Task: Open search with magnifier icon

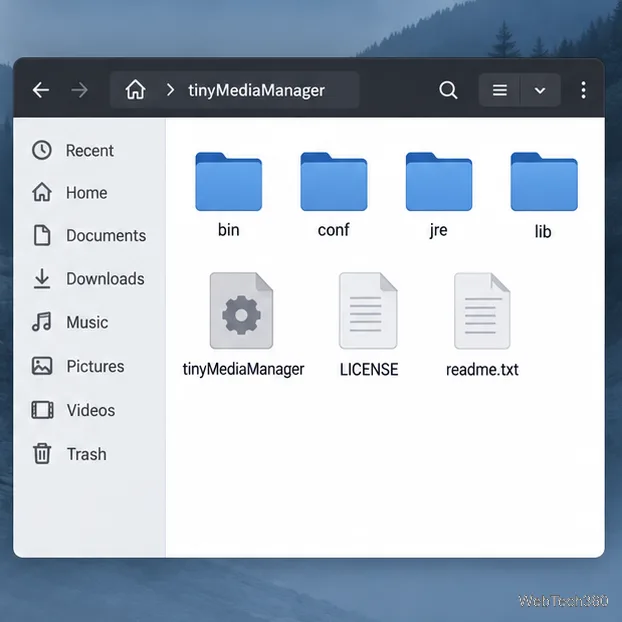Action: (x=448, y=90)
